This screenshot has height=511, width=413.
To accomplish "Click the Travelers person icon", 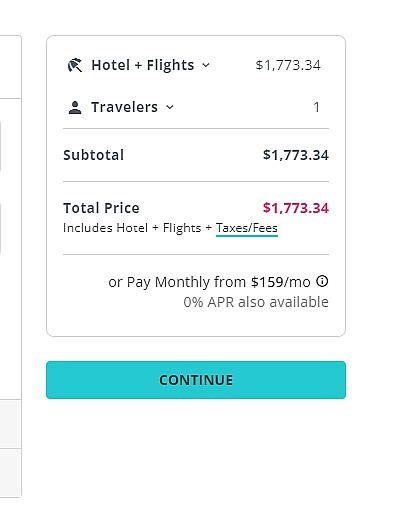I will pyautogui.click(x=75, y=108).
